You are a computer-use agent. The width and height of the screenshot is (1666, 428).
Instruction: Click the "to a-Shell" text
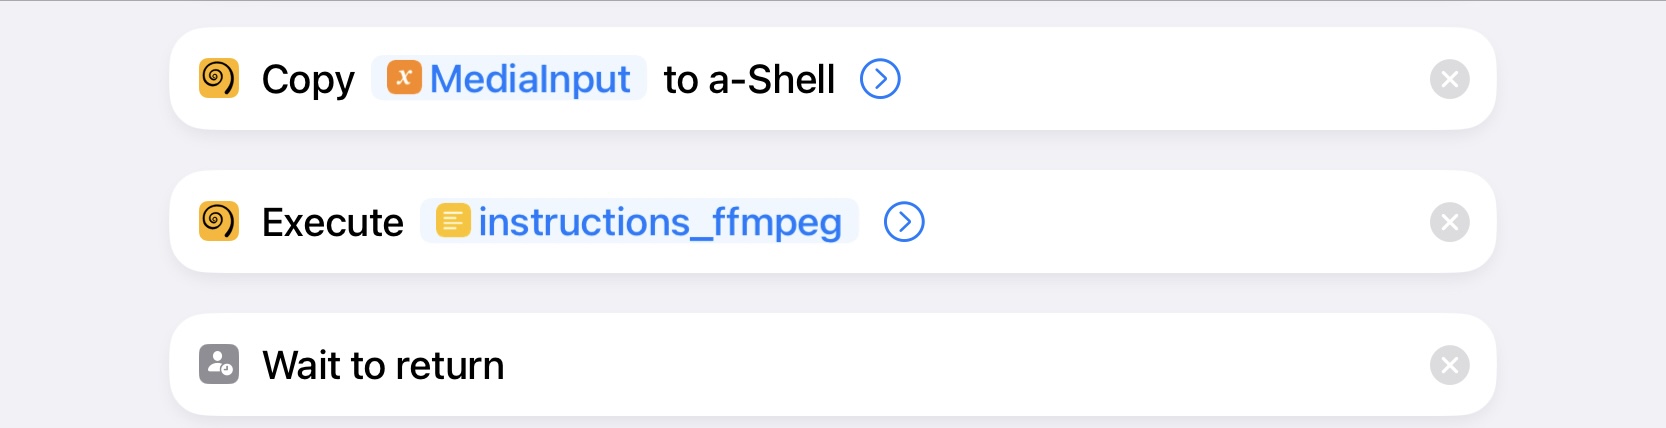coord(749,79)
